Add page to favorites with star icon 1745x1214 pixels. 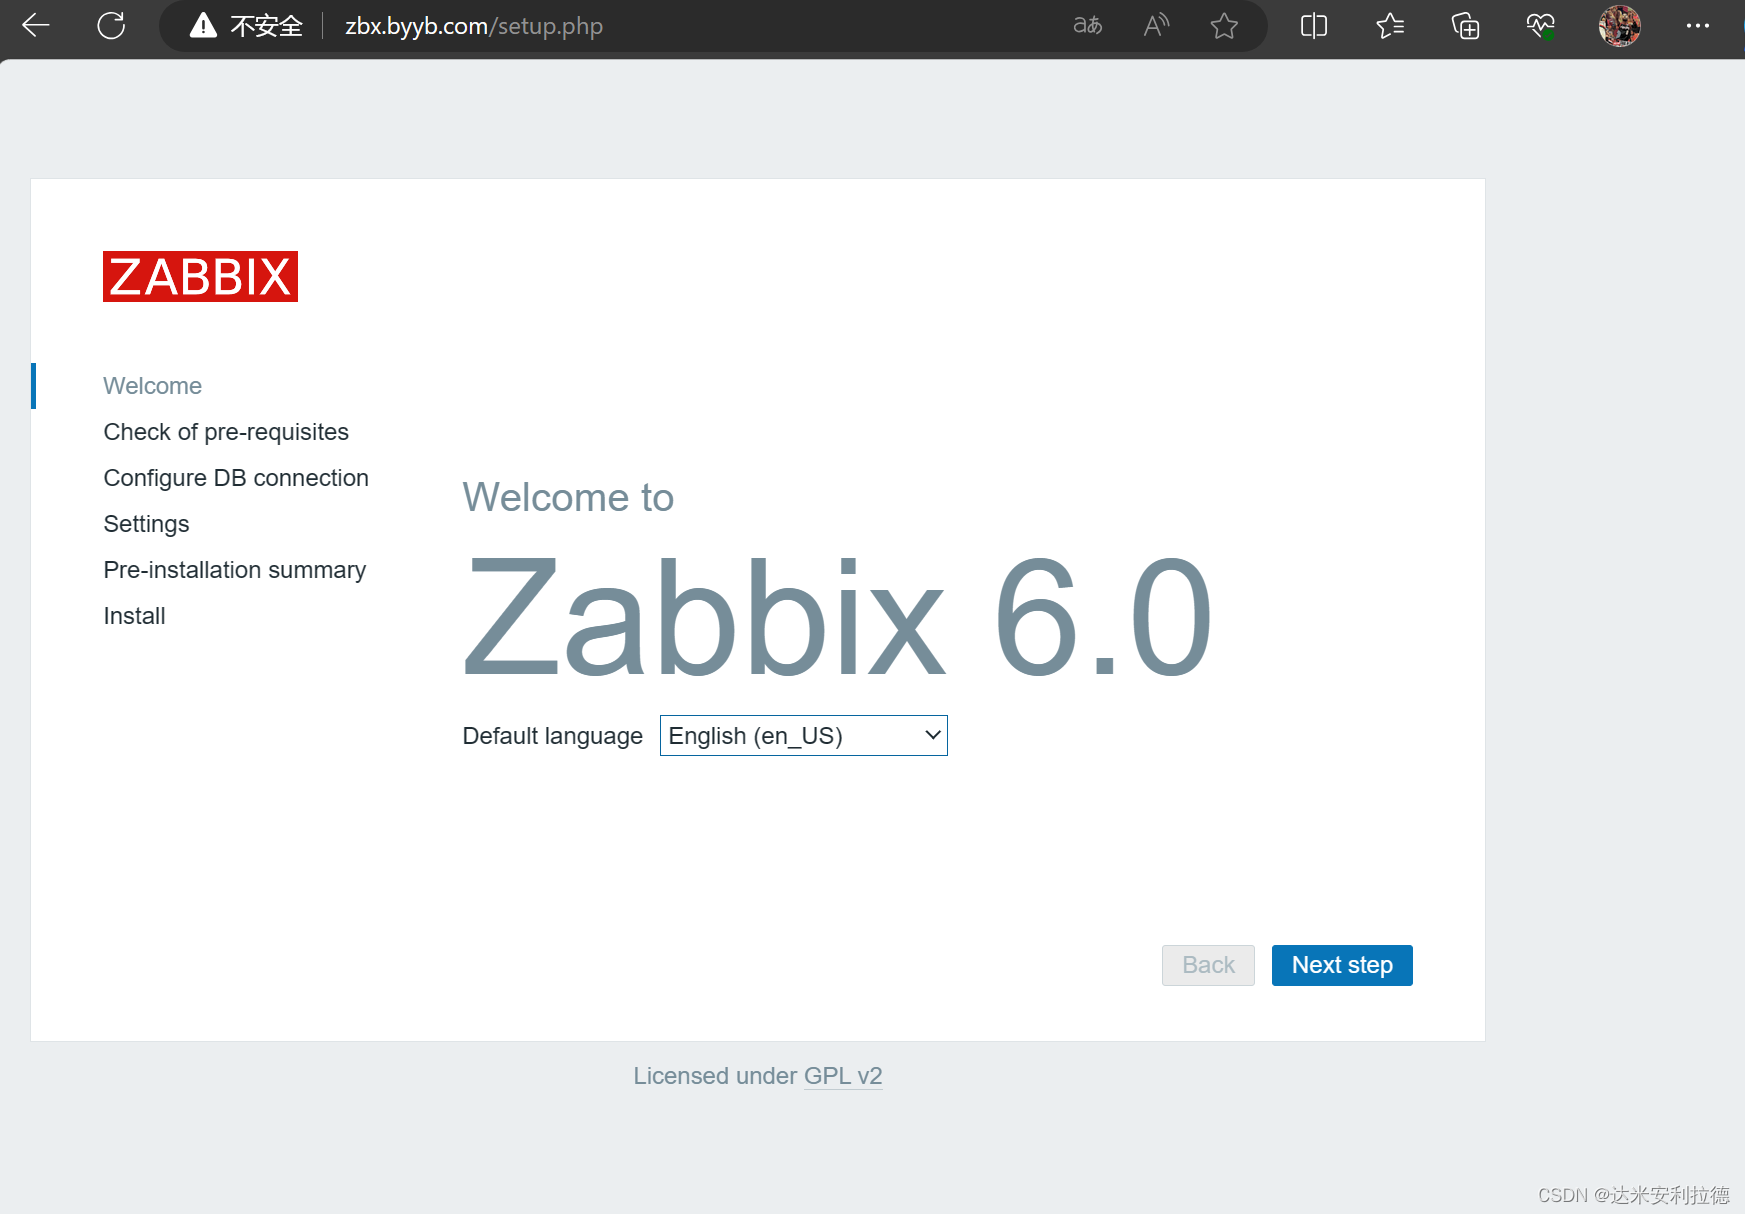pyautogui.click(x=1224, y=26)
